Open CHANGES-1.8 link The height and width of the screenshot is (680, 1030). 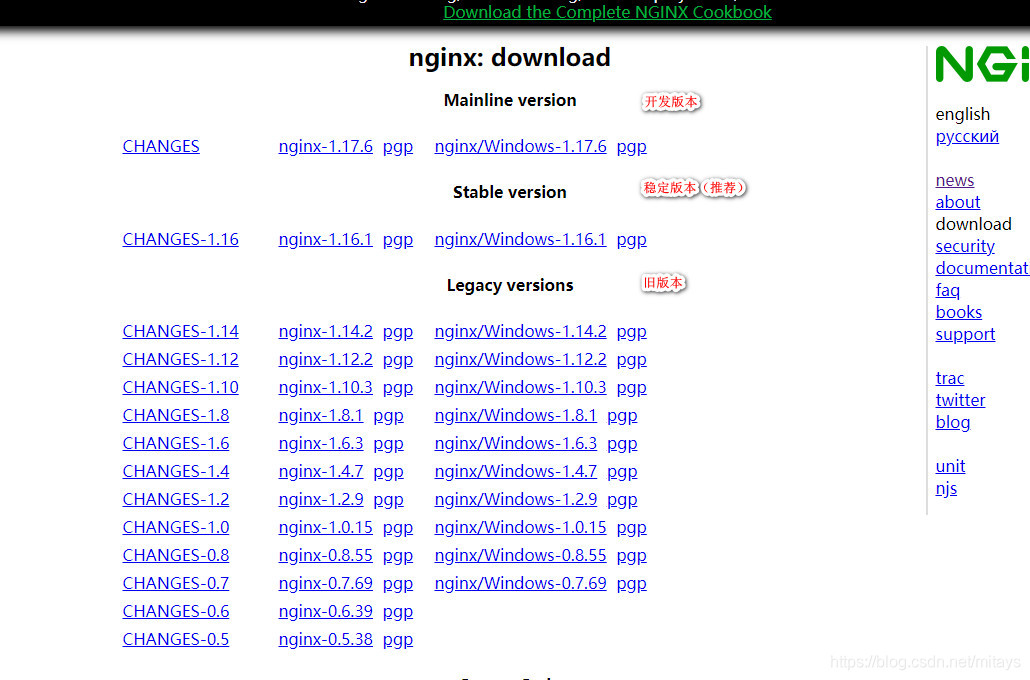(175, 415)
